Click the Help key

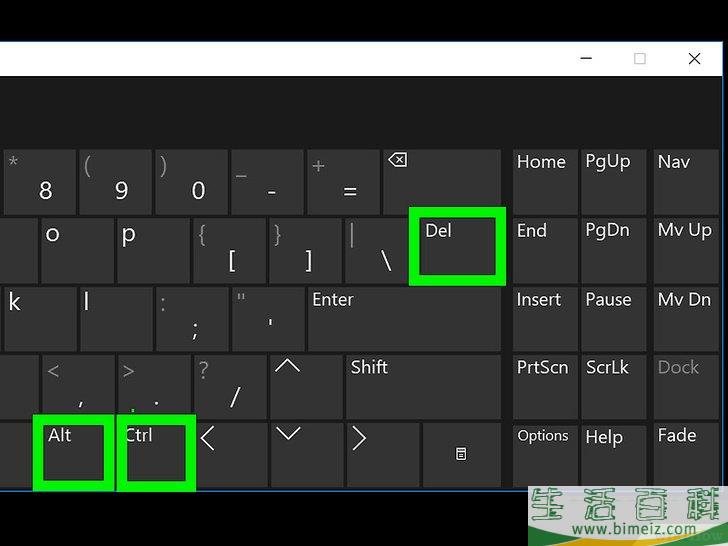[x=613, y=455]
